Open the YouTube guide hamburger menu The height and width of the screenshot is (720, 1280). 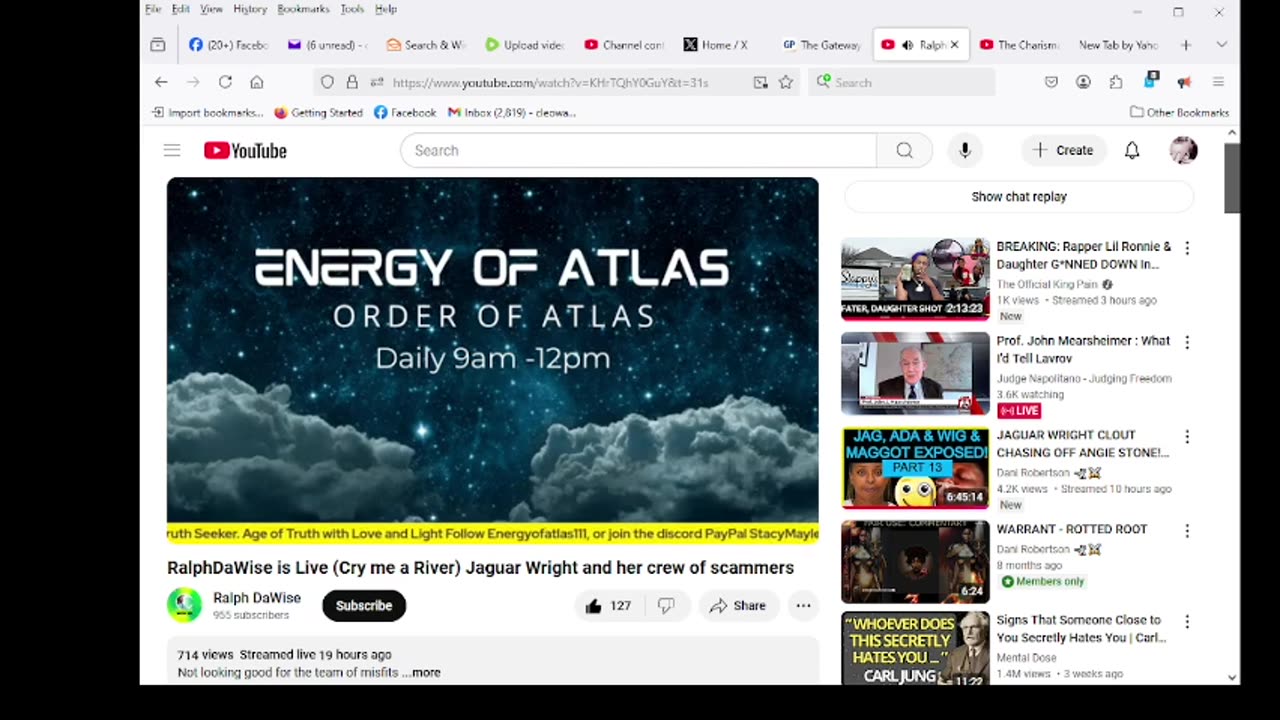click(x=172, y=150)
